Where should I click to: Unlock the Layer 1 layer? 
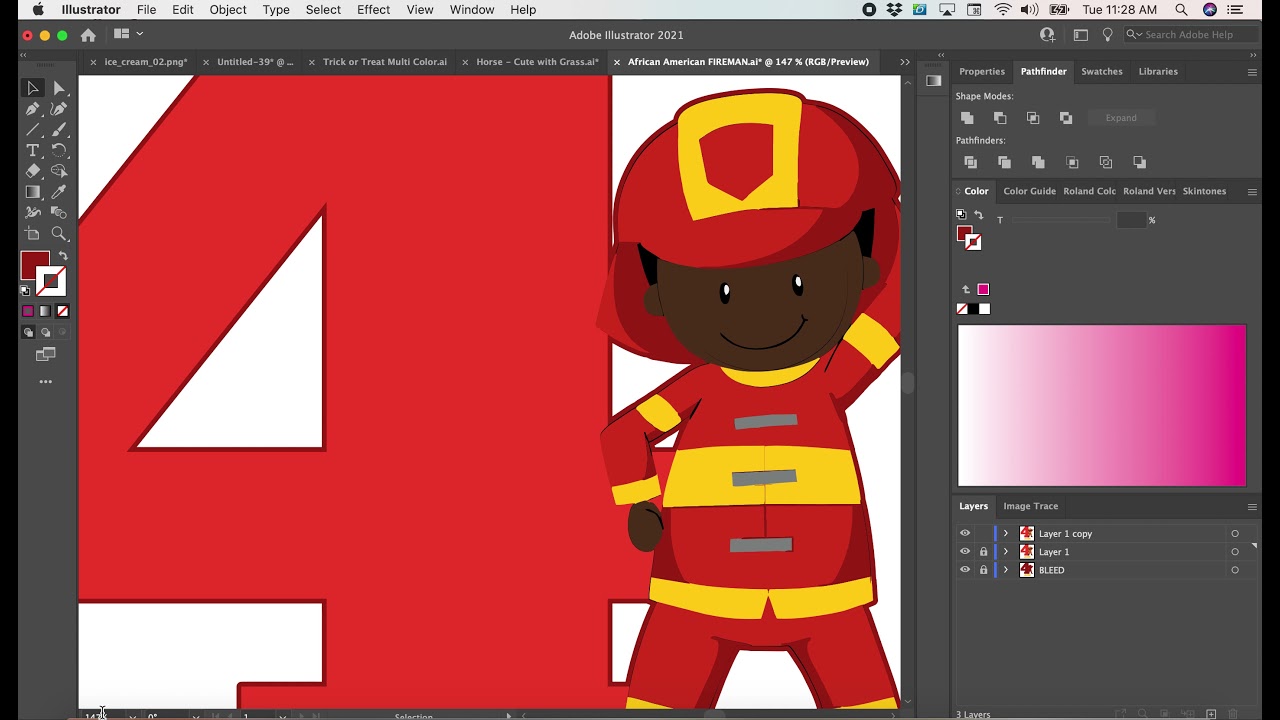point(983,551)
